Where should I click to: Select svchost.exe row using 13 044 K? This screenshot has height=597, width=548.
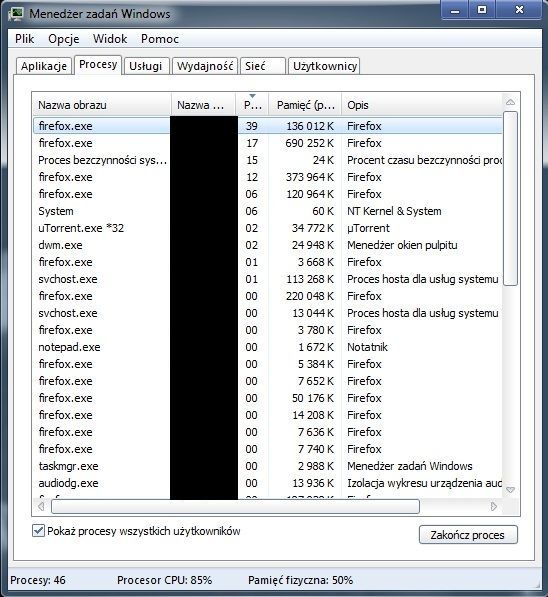point(268,313)
